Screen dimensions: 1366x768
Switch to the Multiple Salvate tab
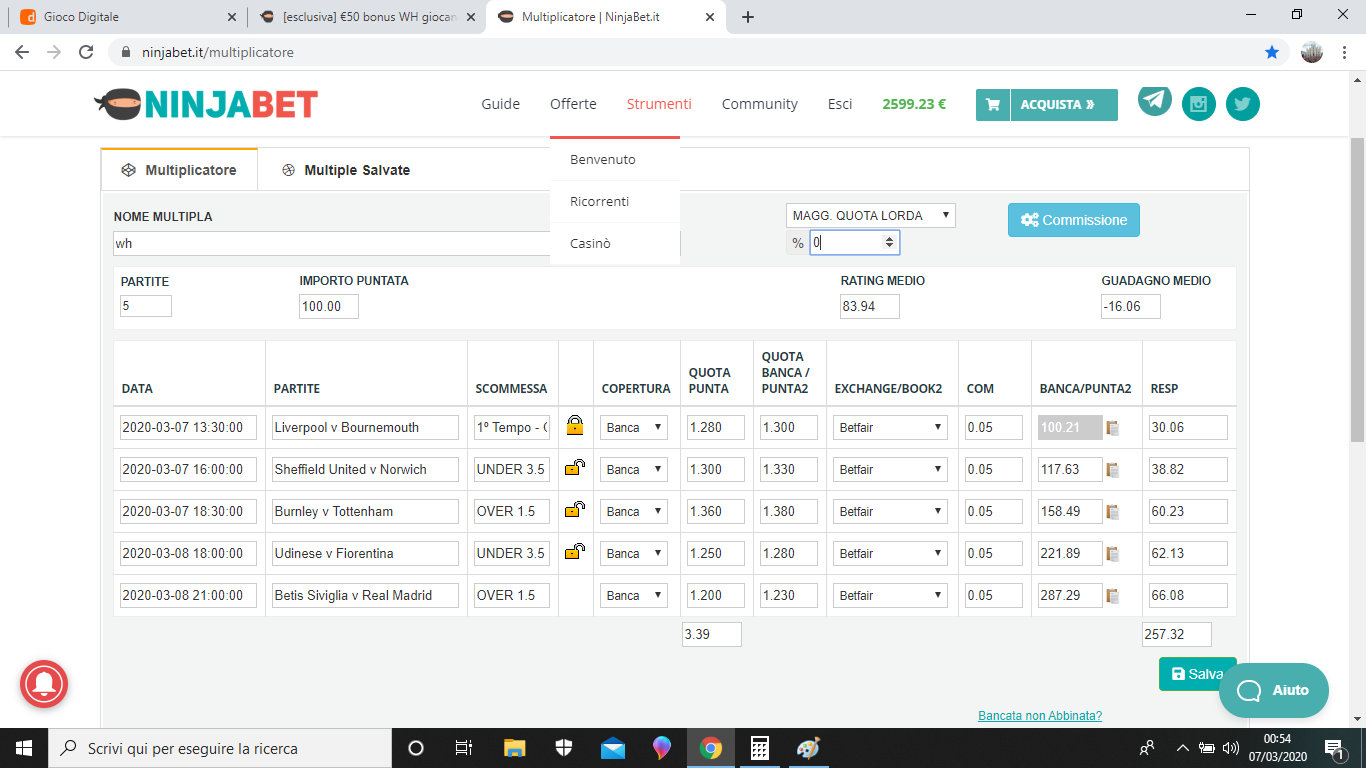coord(346,170)
